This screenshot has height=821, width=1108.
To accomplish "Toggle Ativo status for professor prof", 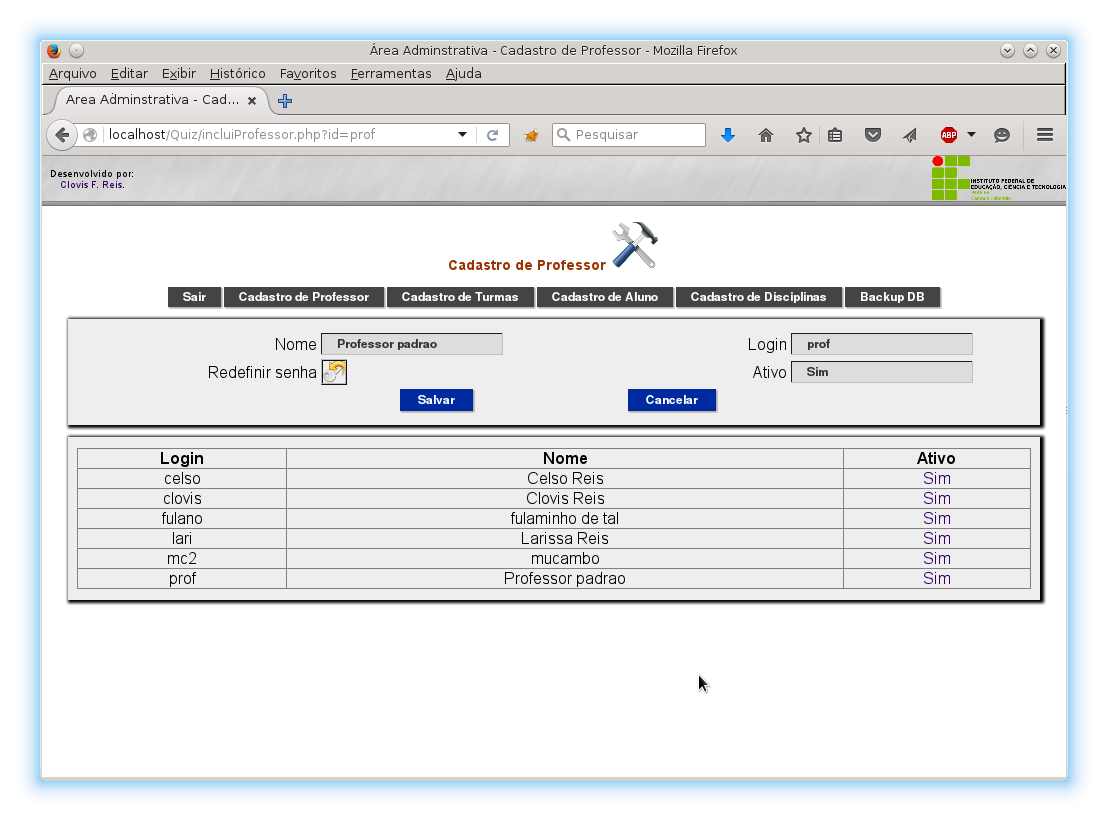I will [x=936, y=578].
